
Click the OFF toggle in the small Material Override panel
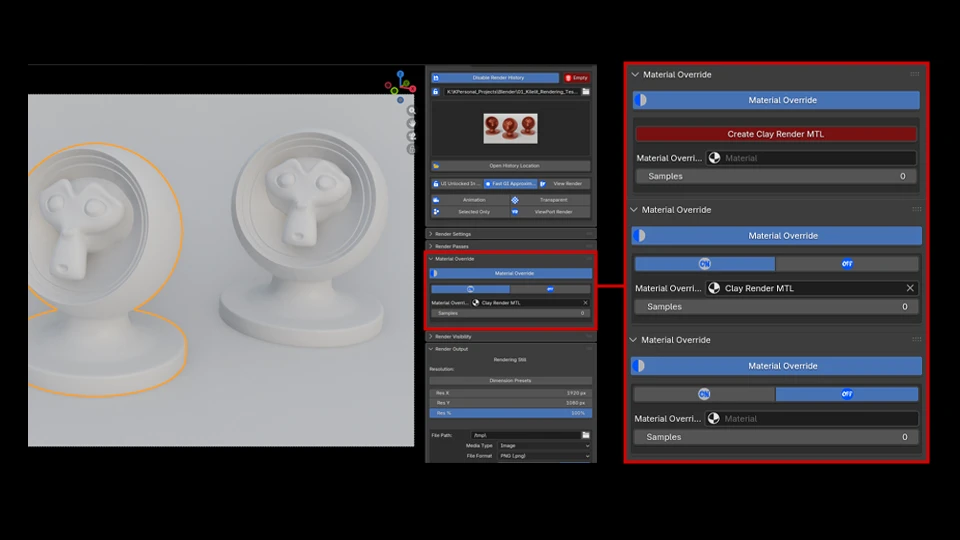[x=550, y=289]
